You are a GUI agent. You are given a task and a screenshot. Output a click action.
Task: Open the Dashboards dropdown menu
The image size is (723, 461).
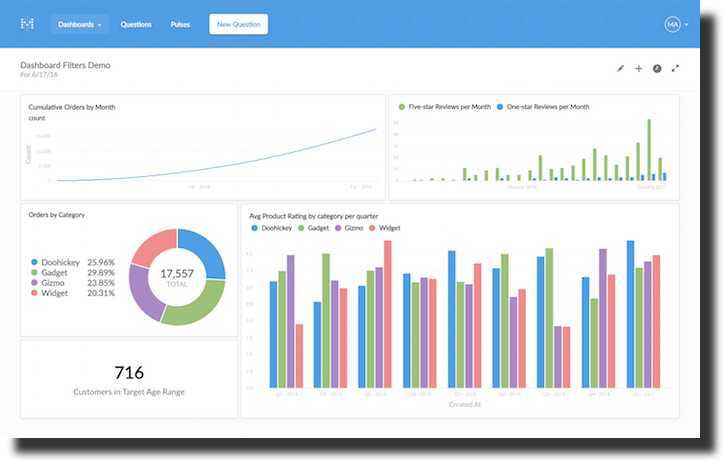[x=80, y=24]
